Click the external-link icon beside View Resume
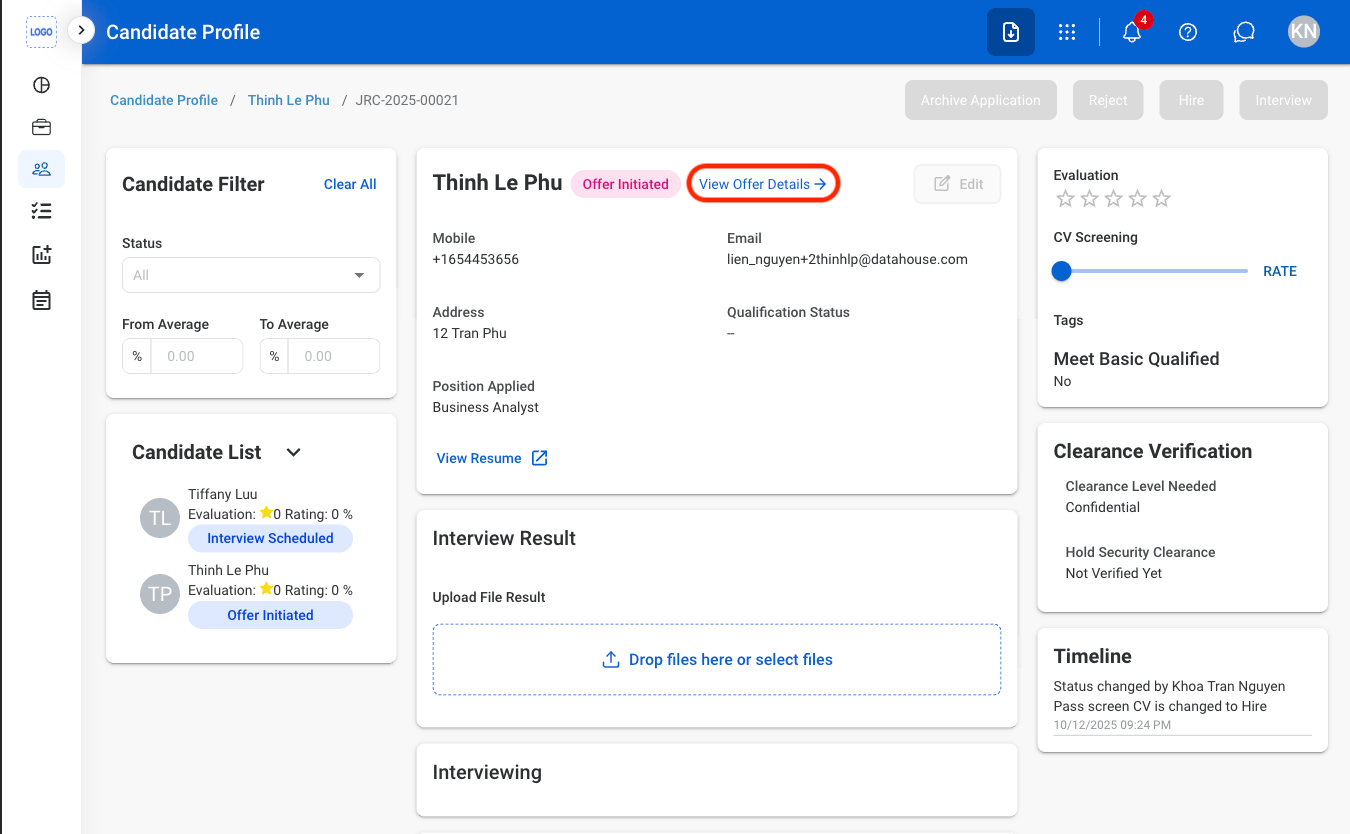 pos(539,458)
